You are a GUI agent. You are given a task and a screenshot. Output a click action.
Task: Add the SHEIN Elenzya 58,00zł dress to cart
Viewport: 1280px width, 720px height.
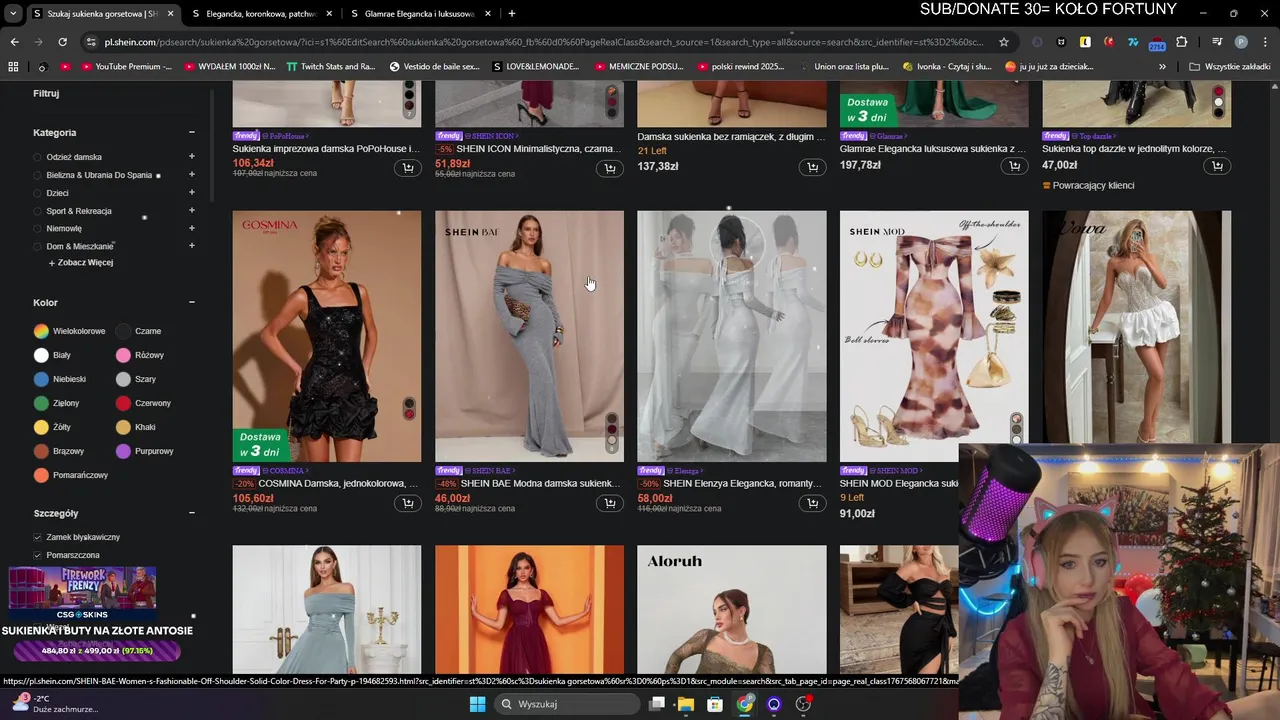click(x=812, y=502)
